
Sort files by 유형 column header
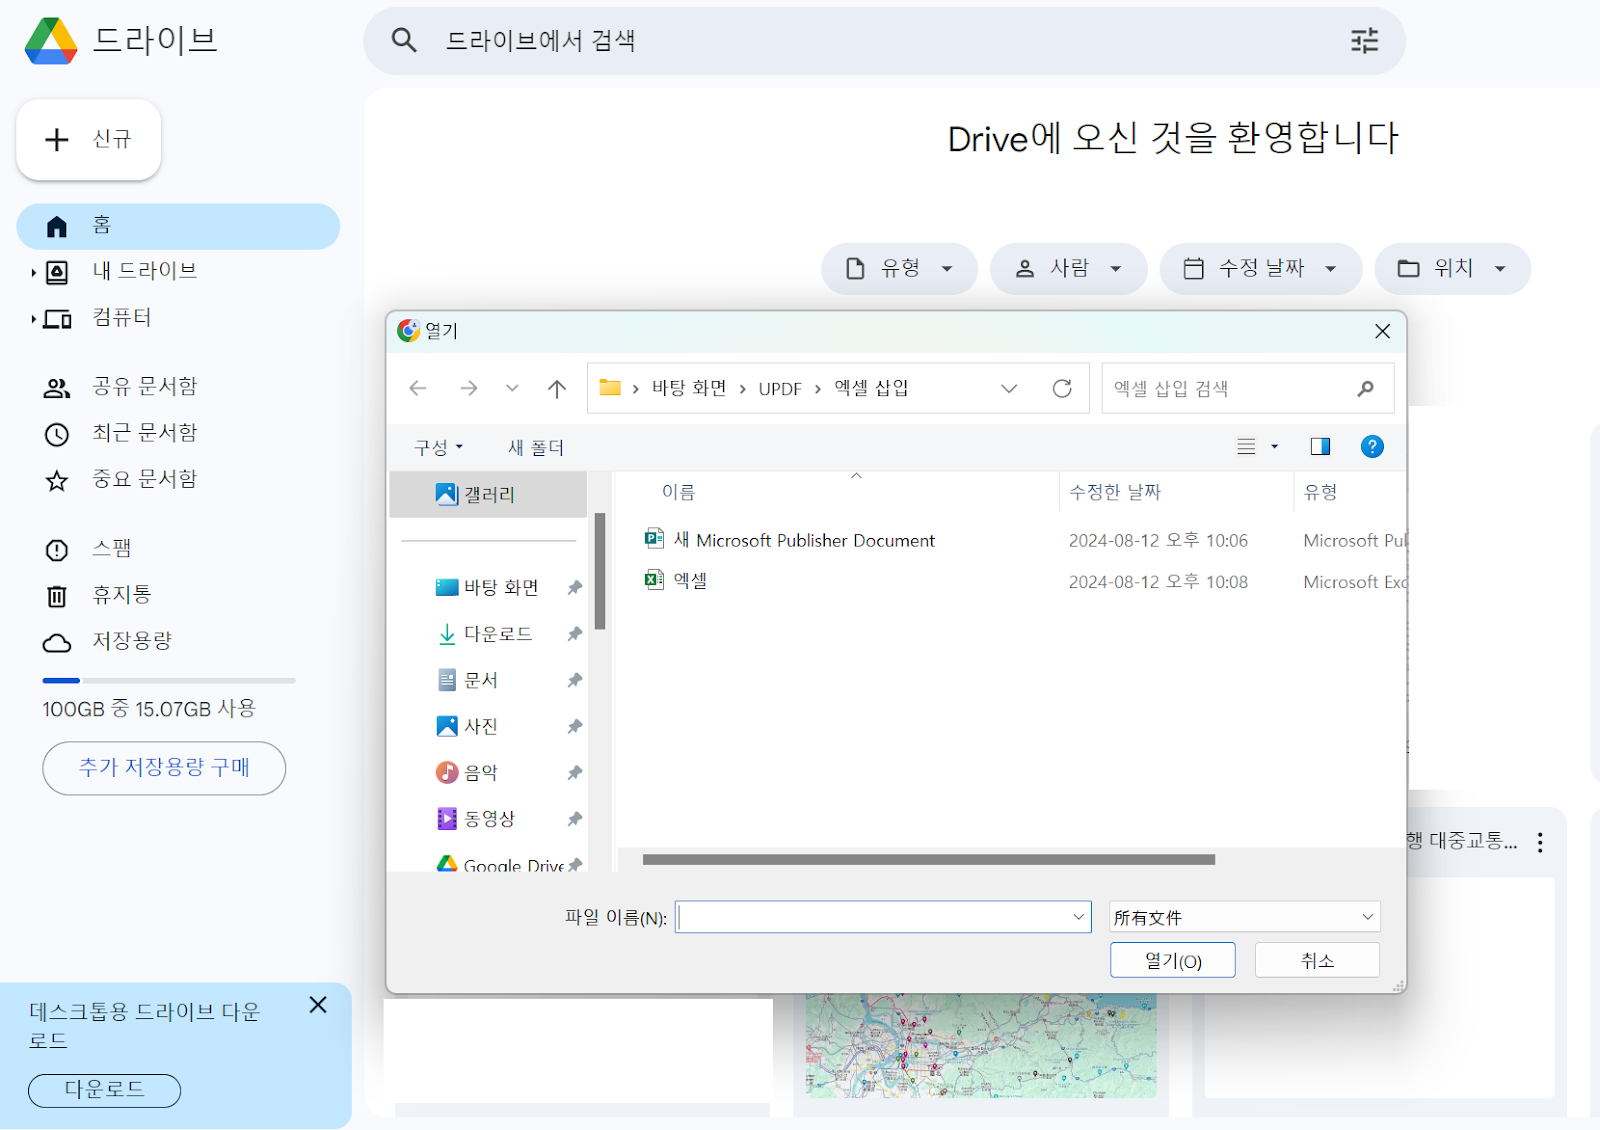1320,493
